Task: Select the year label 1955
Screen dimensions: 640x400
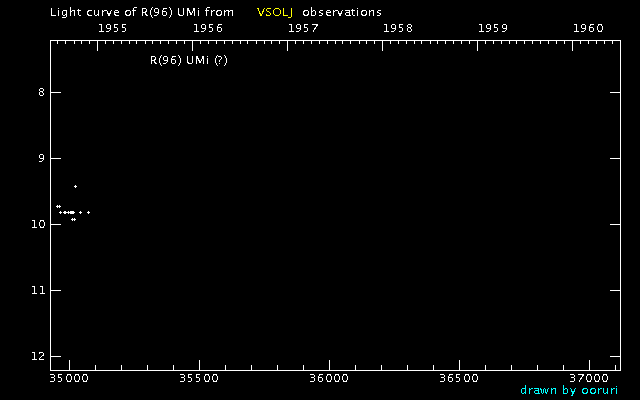Action: (113, 28)
